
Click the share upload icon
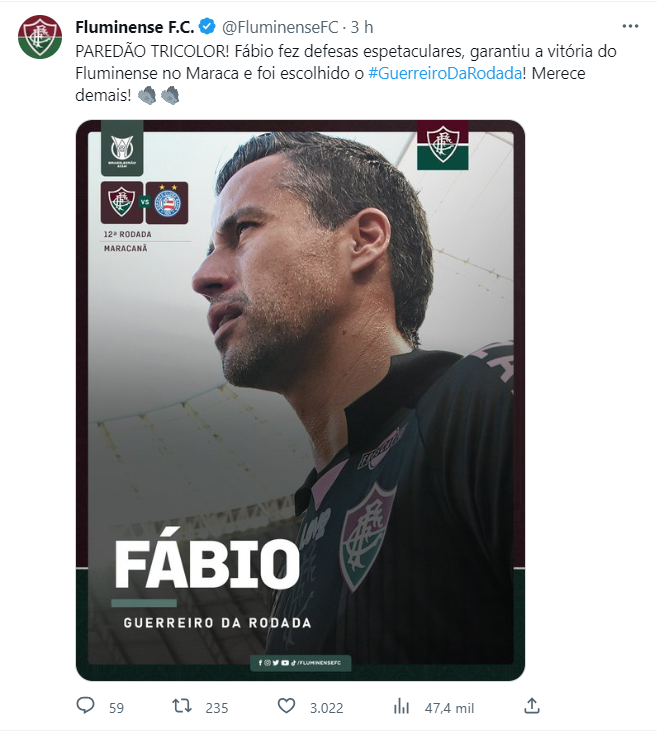(532, 706)
